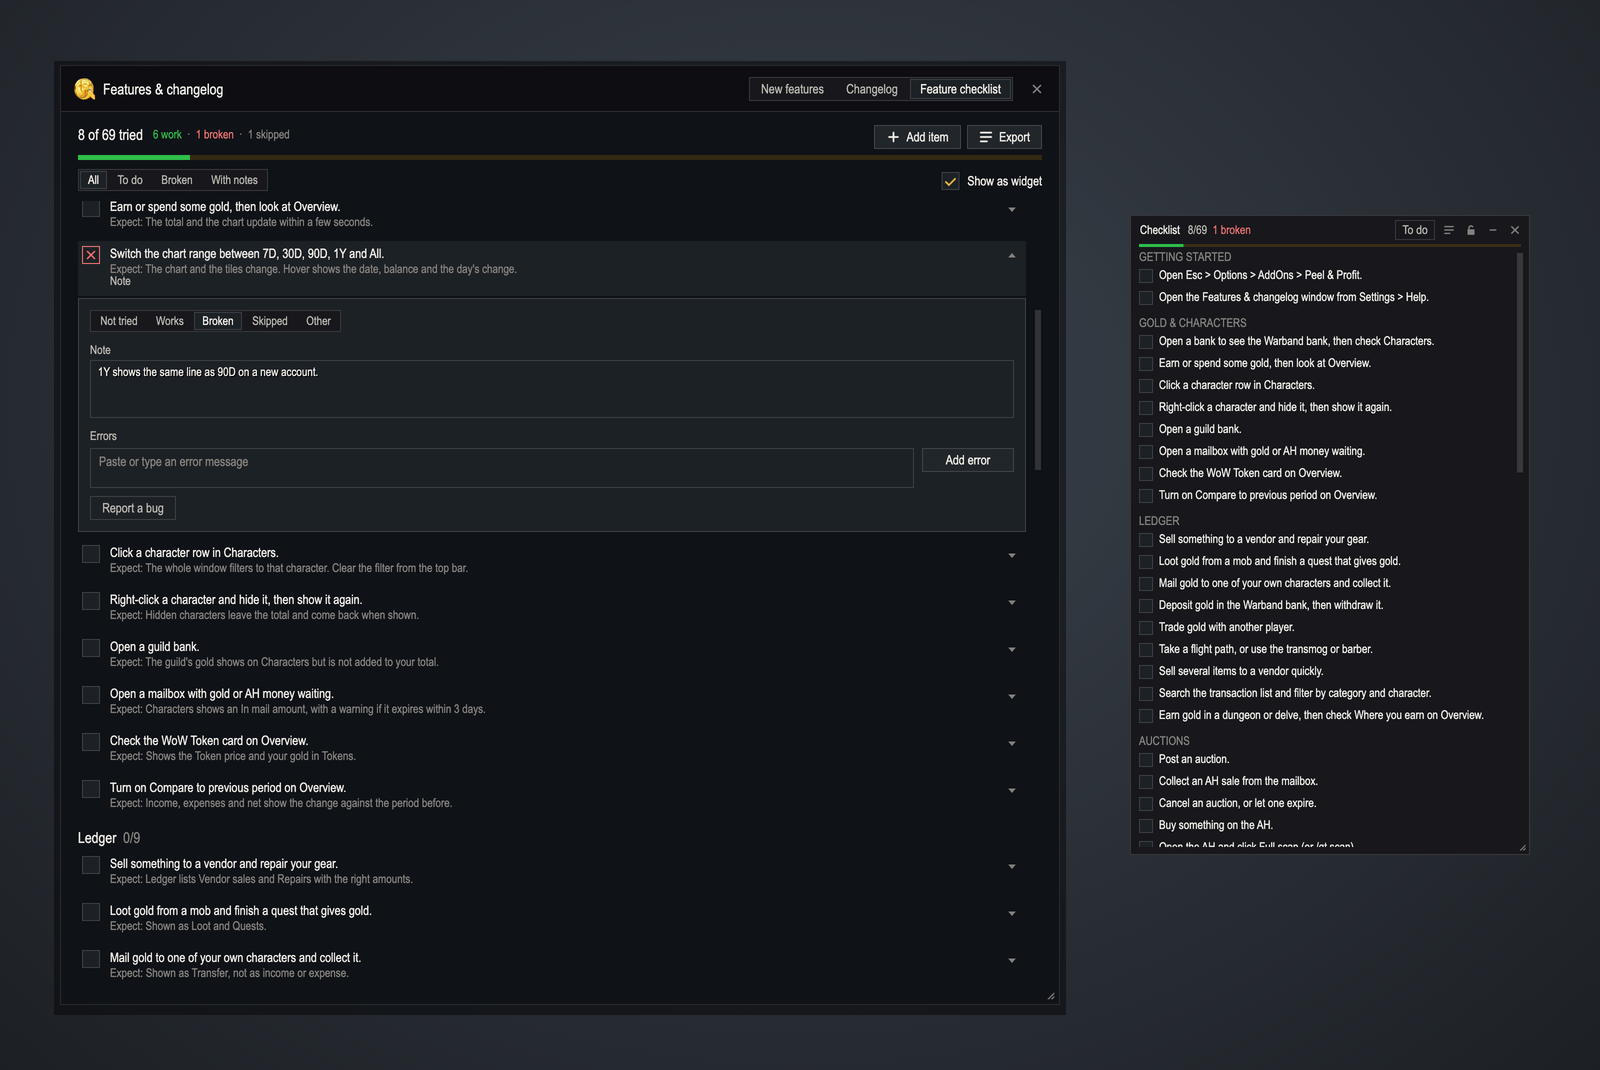Grab the resize grip of Features window
1600x1070 pixels.
tap(1050, 996)
